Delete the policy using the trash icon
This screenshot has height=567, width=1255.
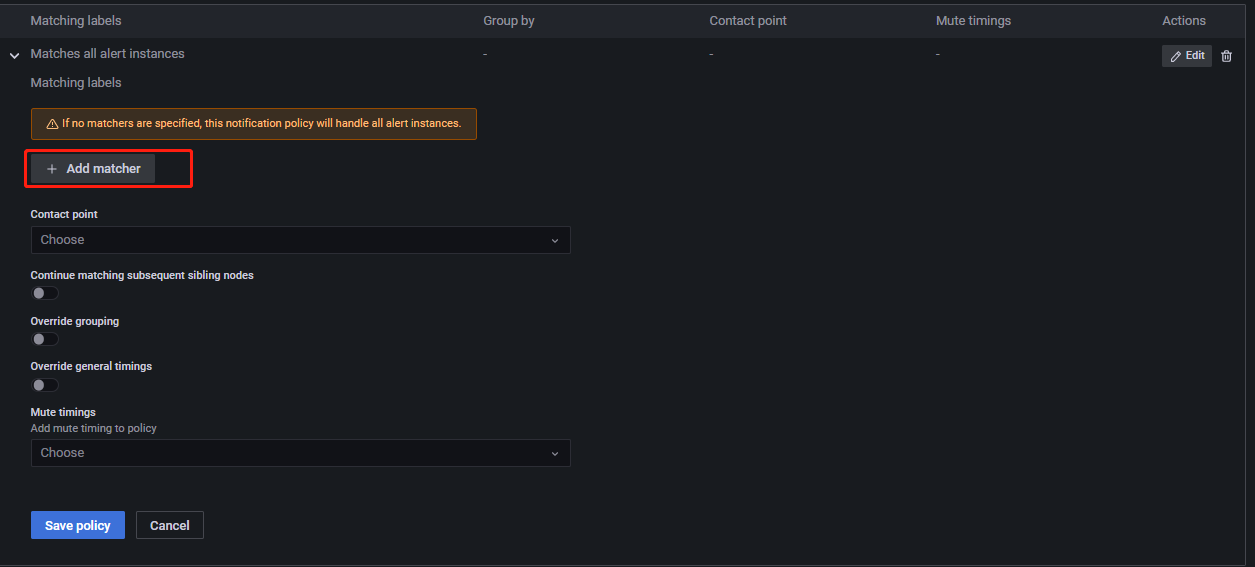(x=1226, y=56)
